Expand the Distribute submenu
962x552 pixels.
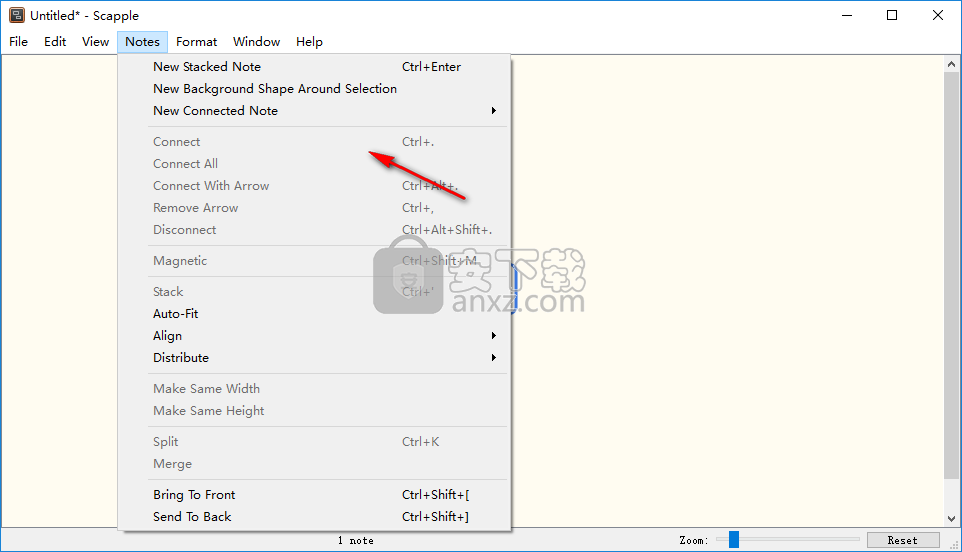[x=314, y=358]
